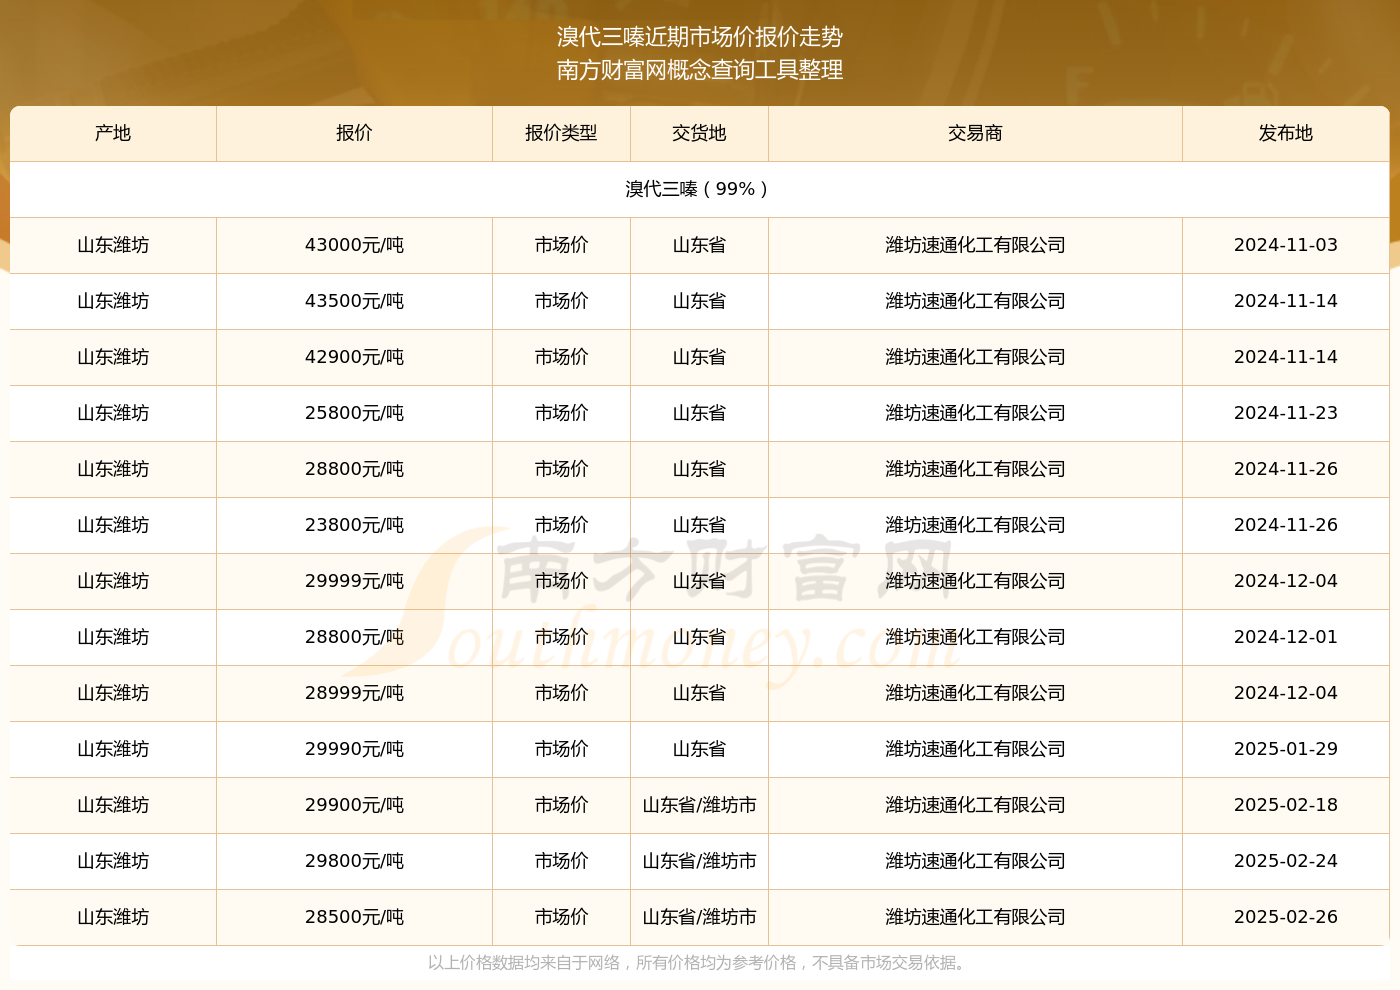
Task: Click 山东省/潍坊市 in the 2025-02-26 row
Action: coord(699,917)
